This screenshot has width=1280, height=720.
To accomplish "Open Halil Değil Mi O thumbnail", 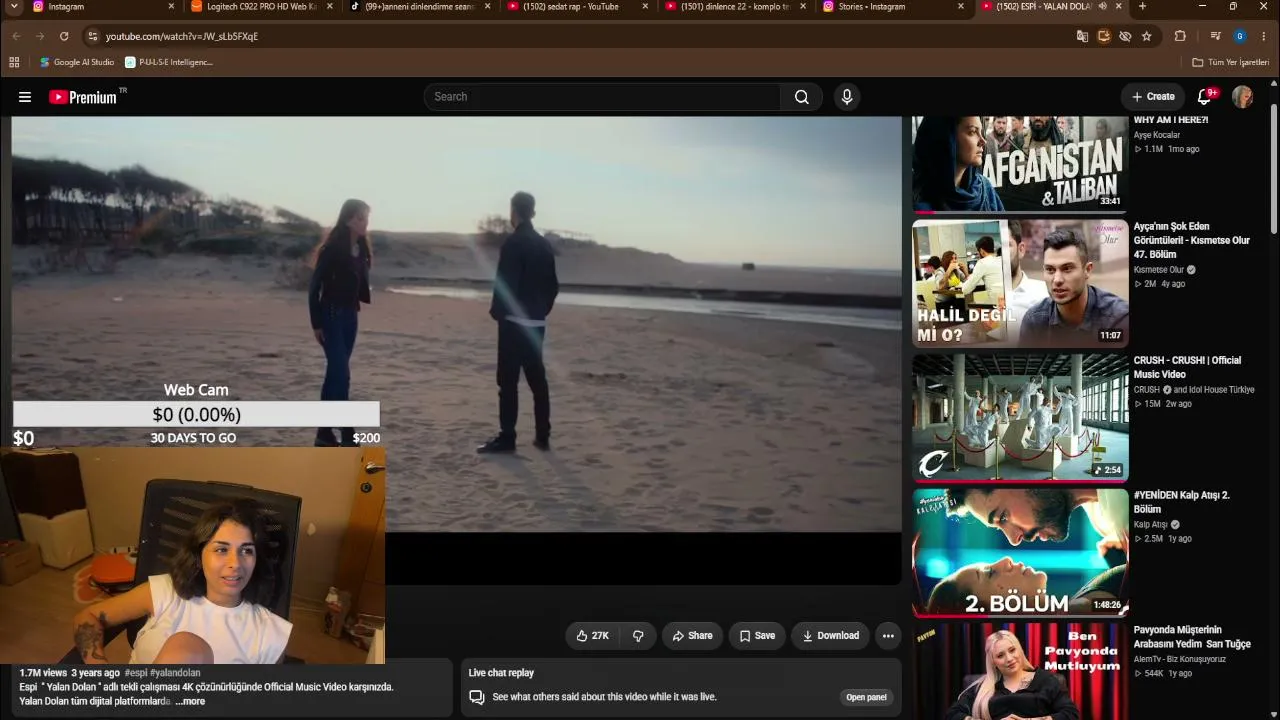I will (x=1020, y=283).
